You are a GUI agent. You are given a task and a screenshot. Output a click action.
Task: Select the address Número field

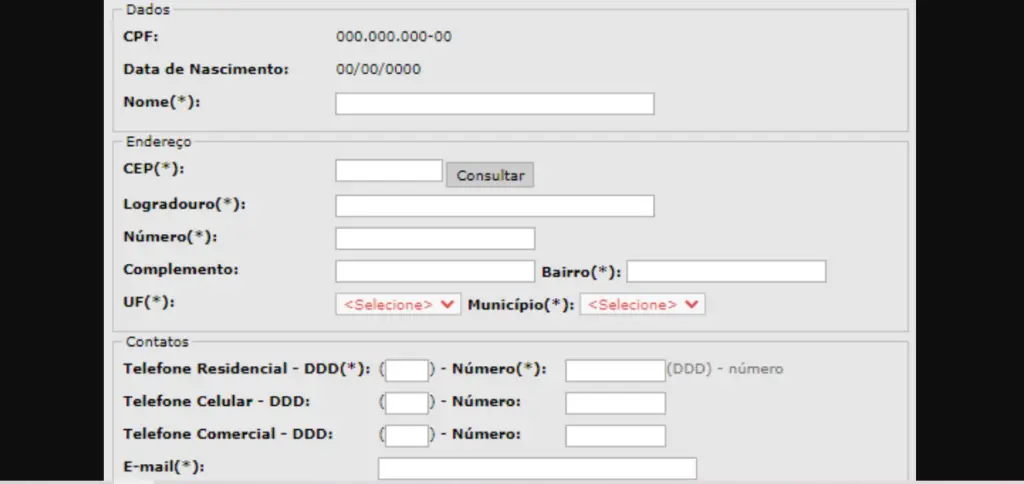435,239
